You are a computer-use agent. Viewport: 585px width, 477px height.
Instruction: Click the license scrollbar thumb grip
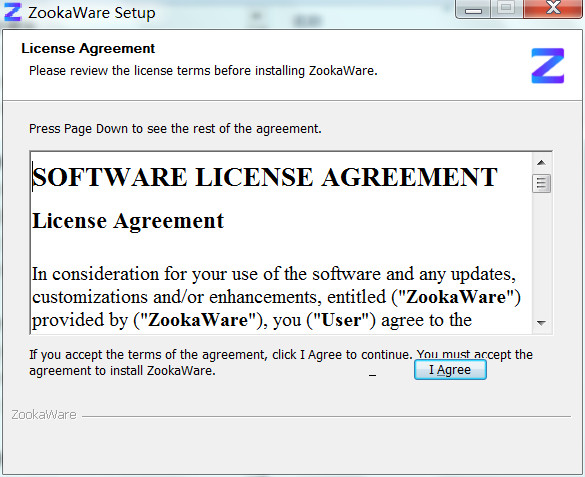tap(541, 183)
